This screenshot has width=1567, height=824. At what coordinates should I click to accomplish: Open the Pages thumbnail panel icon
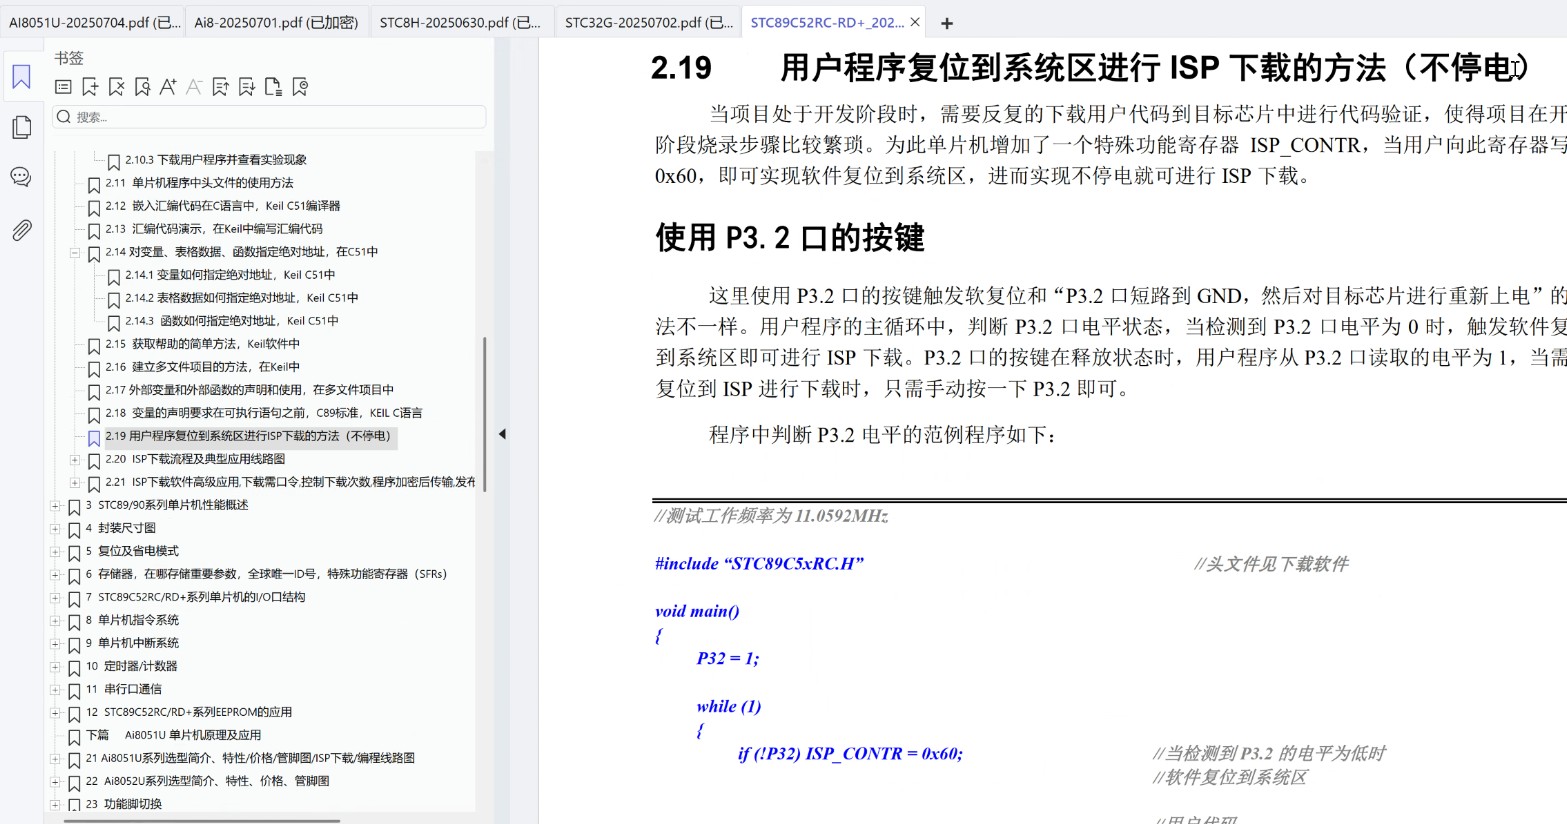[21, 127]
